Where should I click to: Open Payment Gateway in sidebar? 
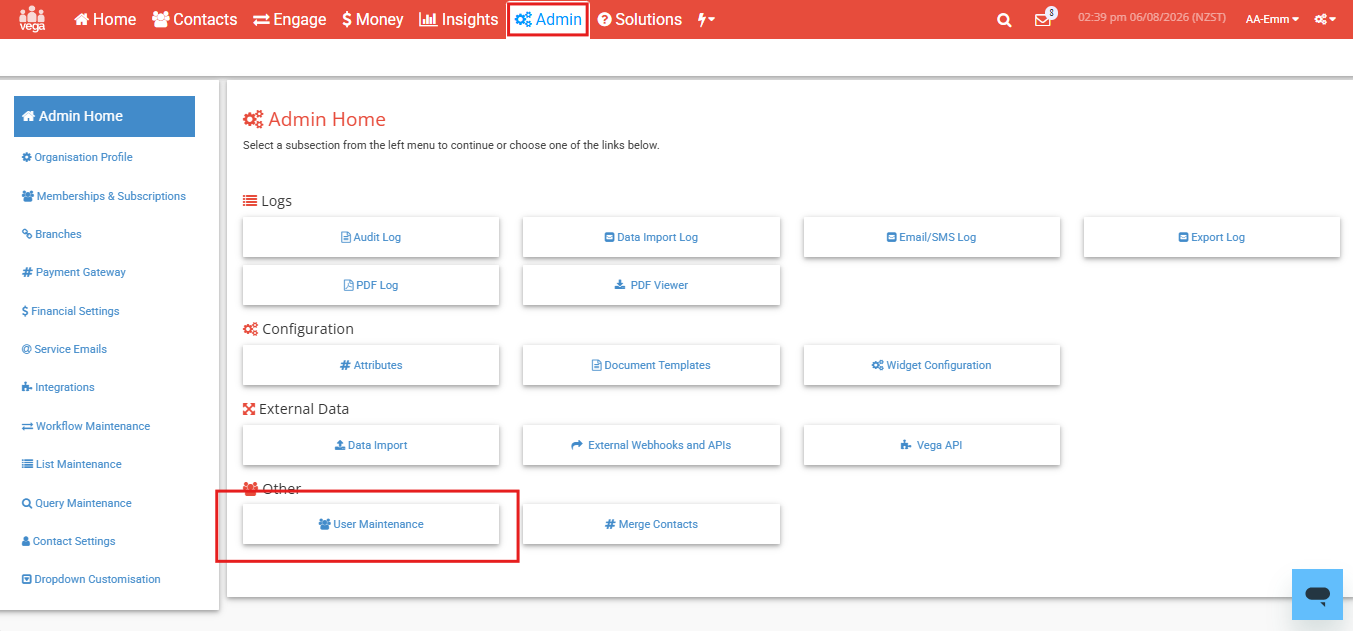(x=74, y=272)
